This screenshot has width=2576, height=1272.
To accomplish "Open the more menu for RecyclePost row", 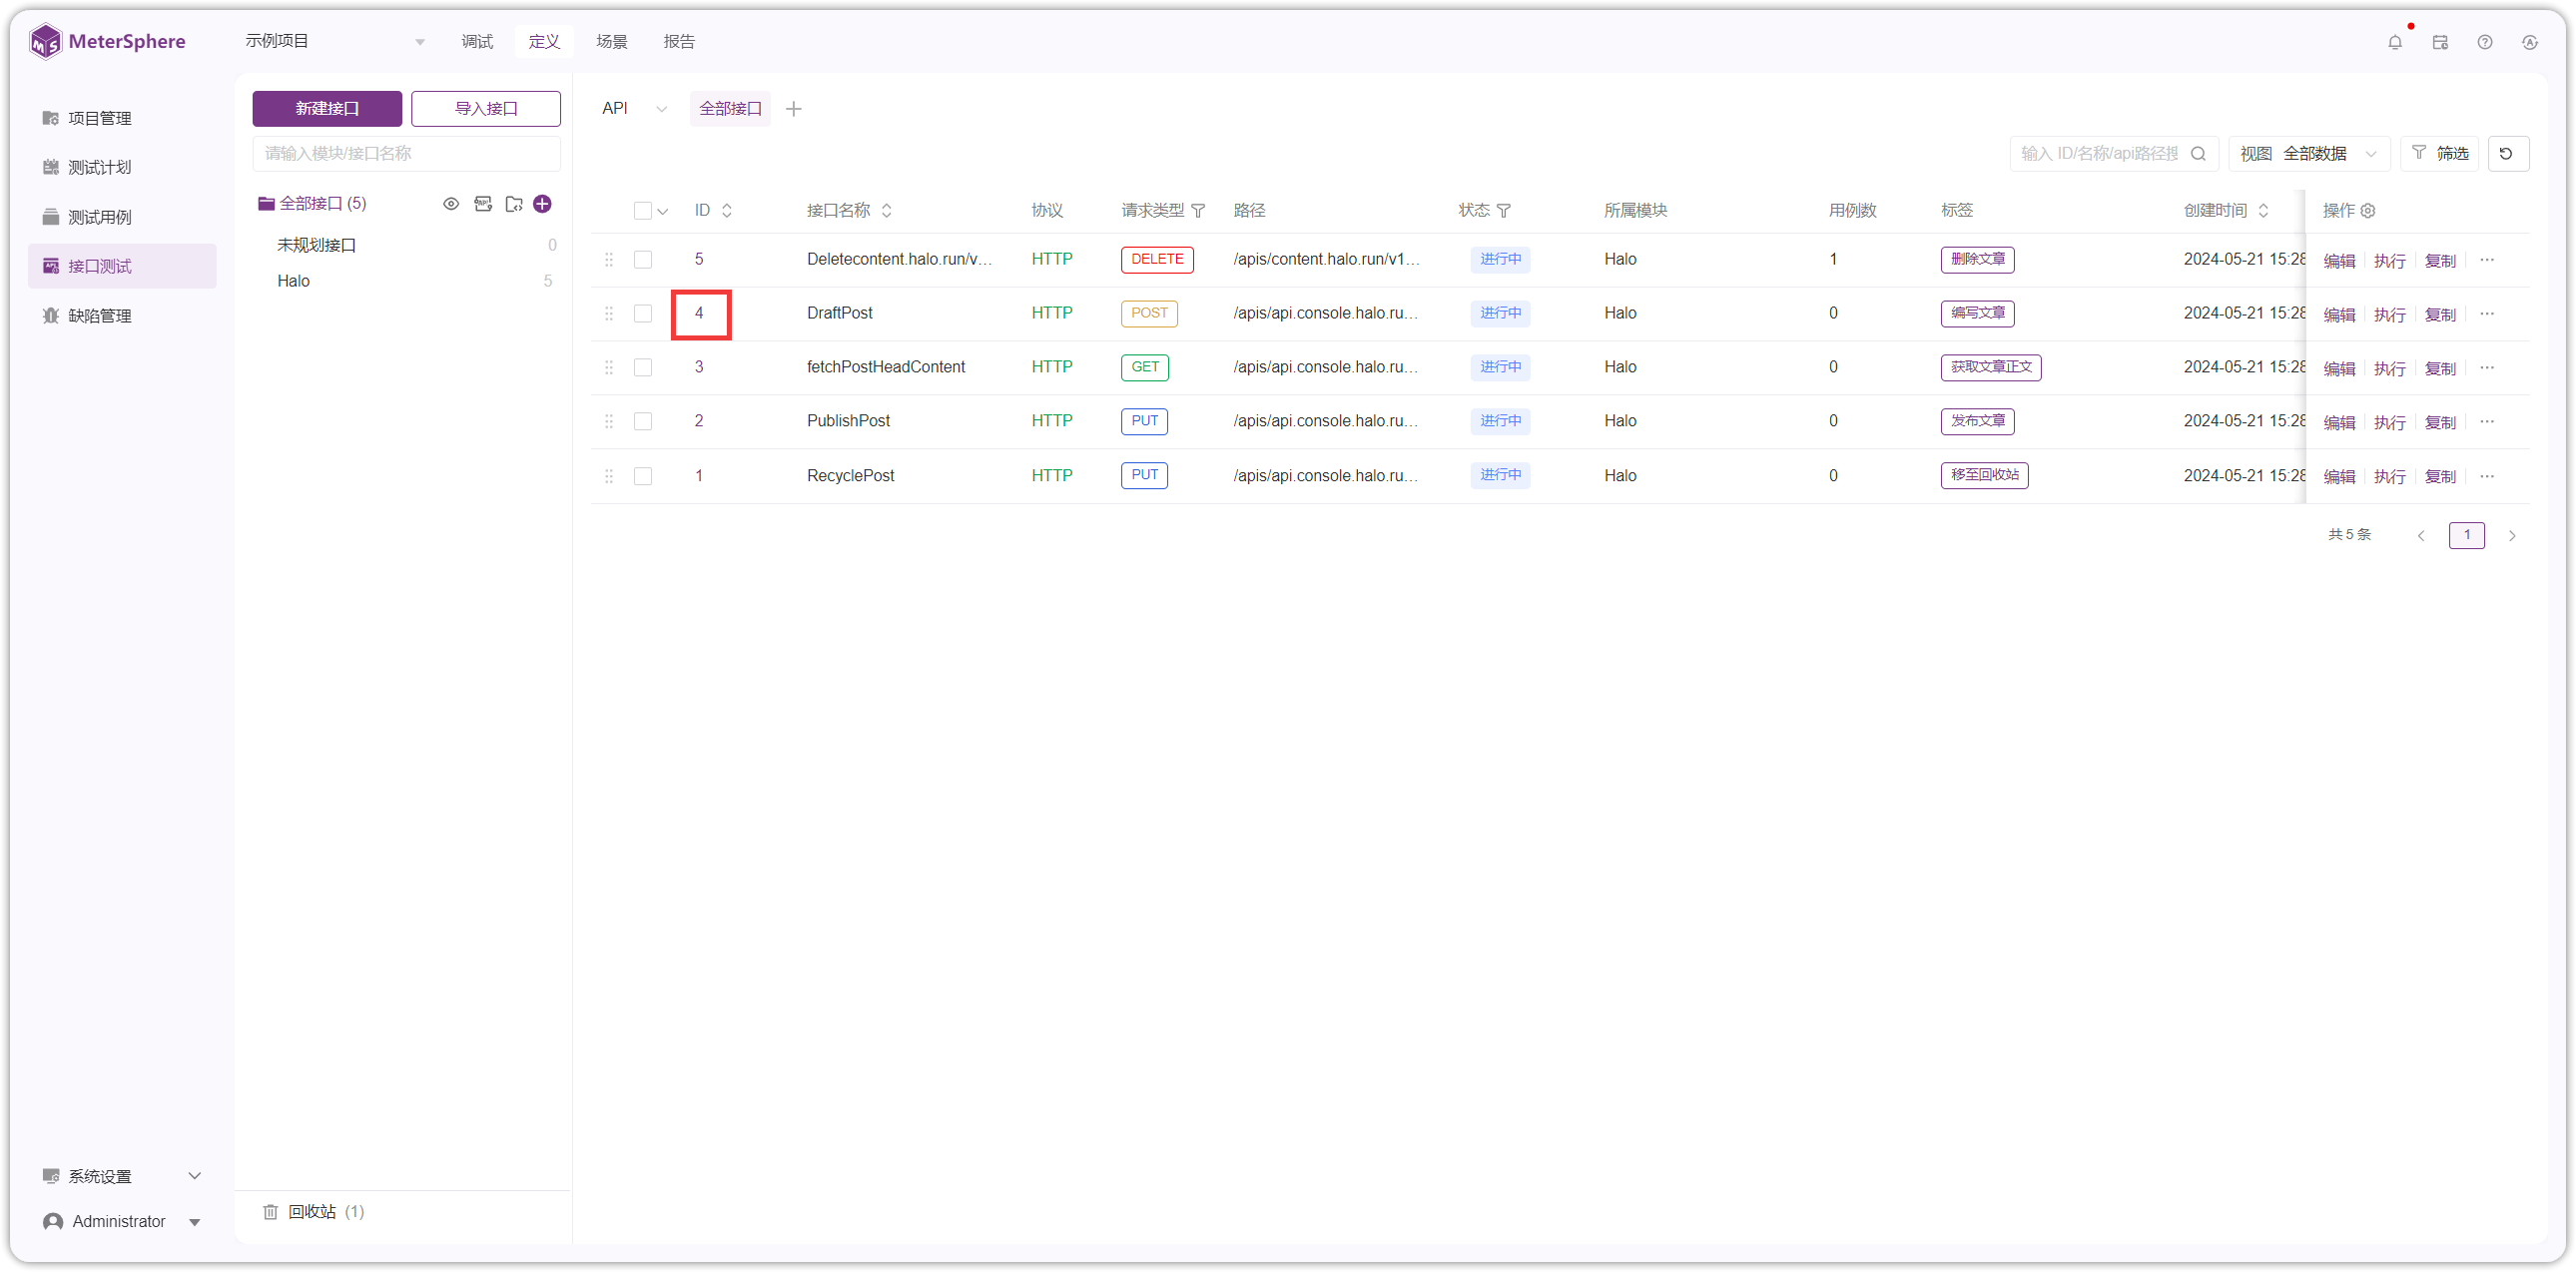I will click(x=2487, y=476).
